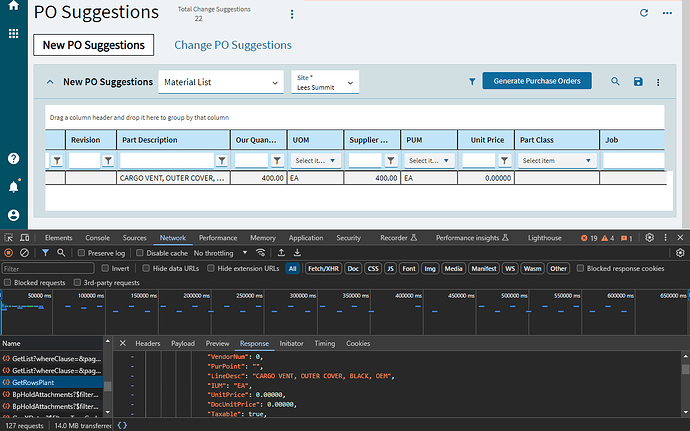Tick the Blocked requests checkbox
690x431 pixels.
[x=7, y=283]
